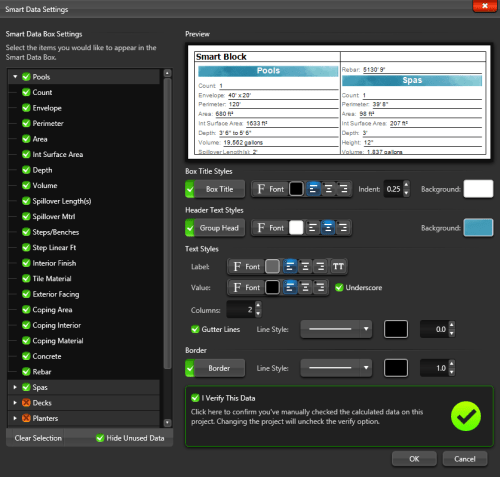Image resolution: width=500 pixels, height=477 pixels.
Task: Uncheck I Verify This Data
Action: 195,398
